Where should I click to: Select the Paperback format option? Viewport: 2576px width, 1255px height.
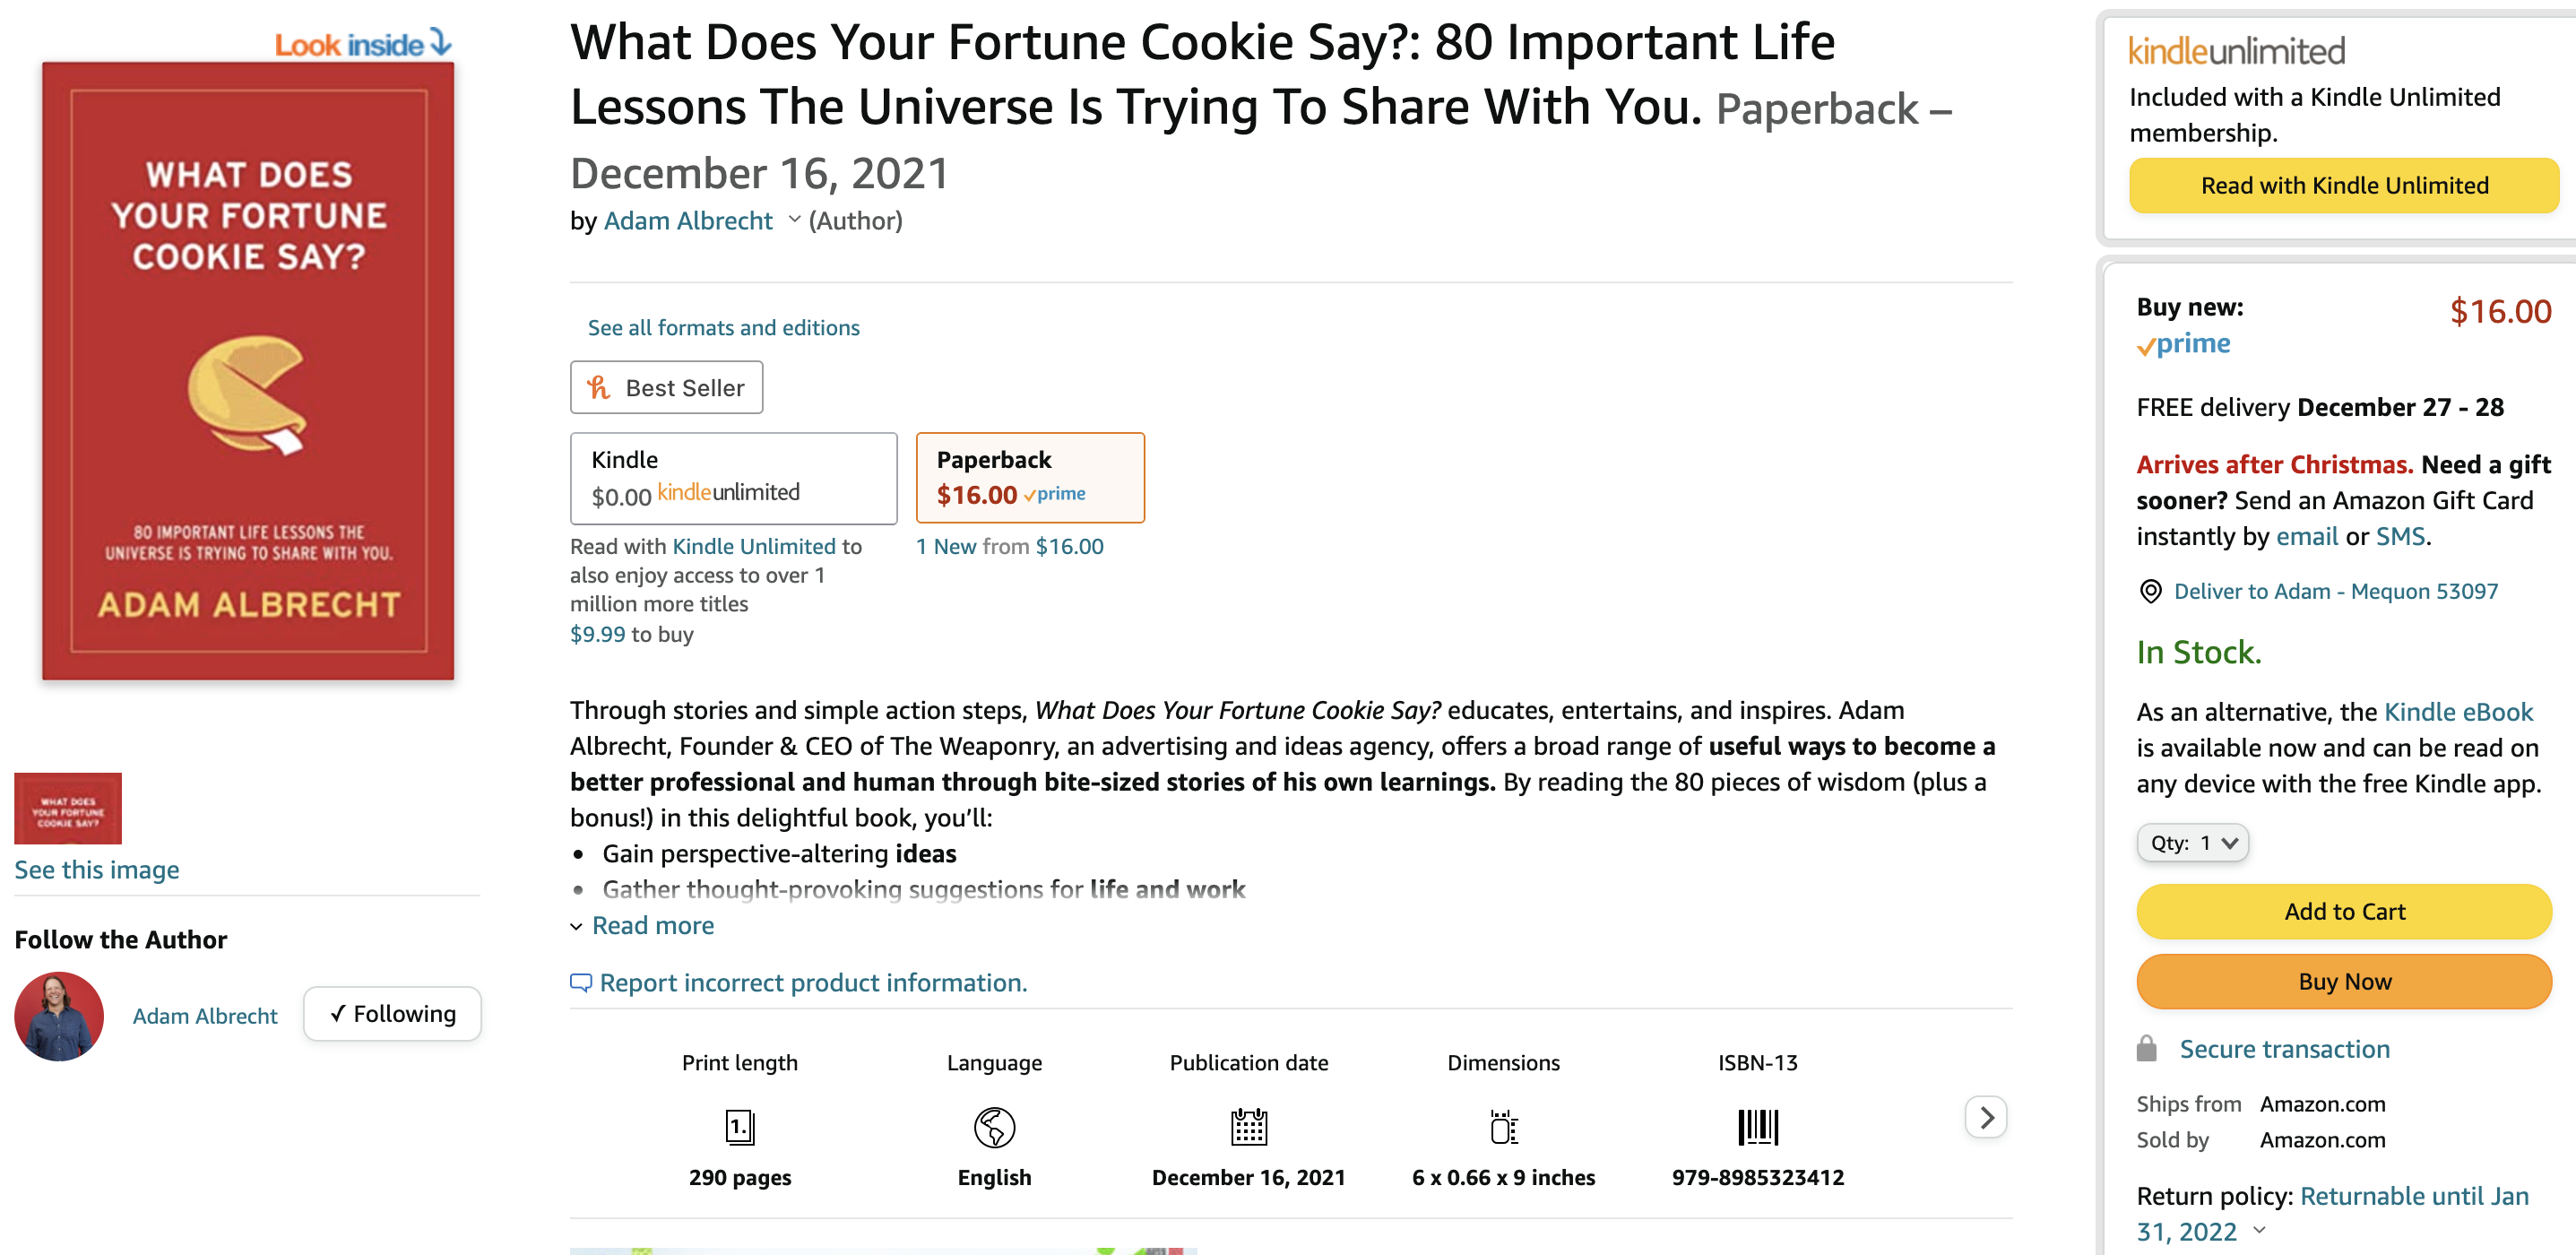tap(1030, 478)
